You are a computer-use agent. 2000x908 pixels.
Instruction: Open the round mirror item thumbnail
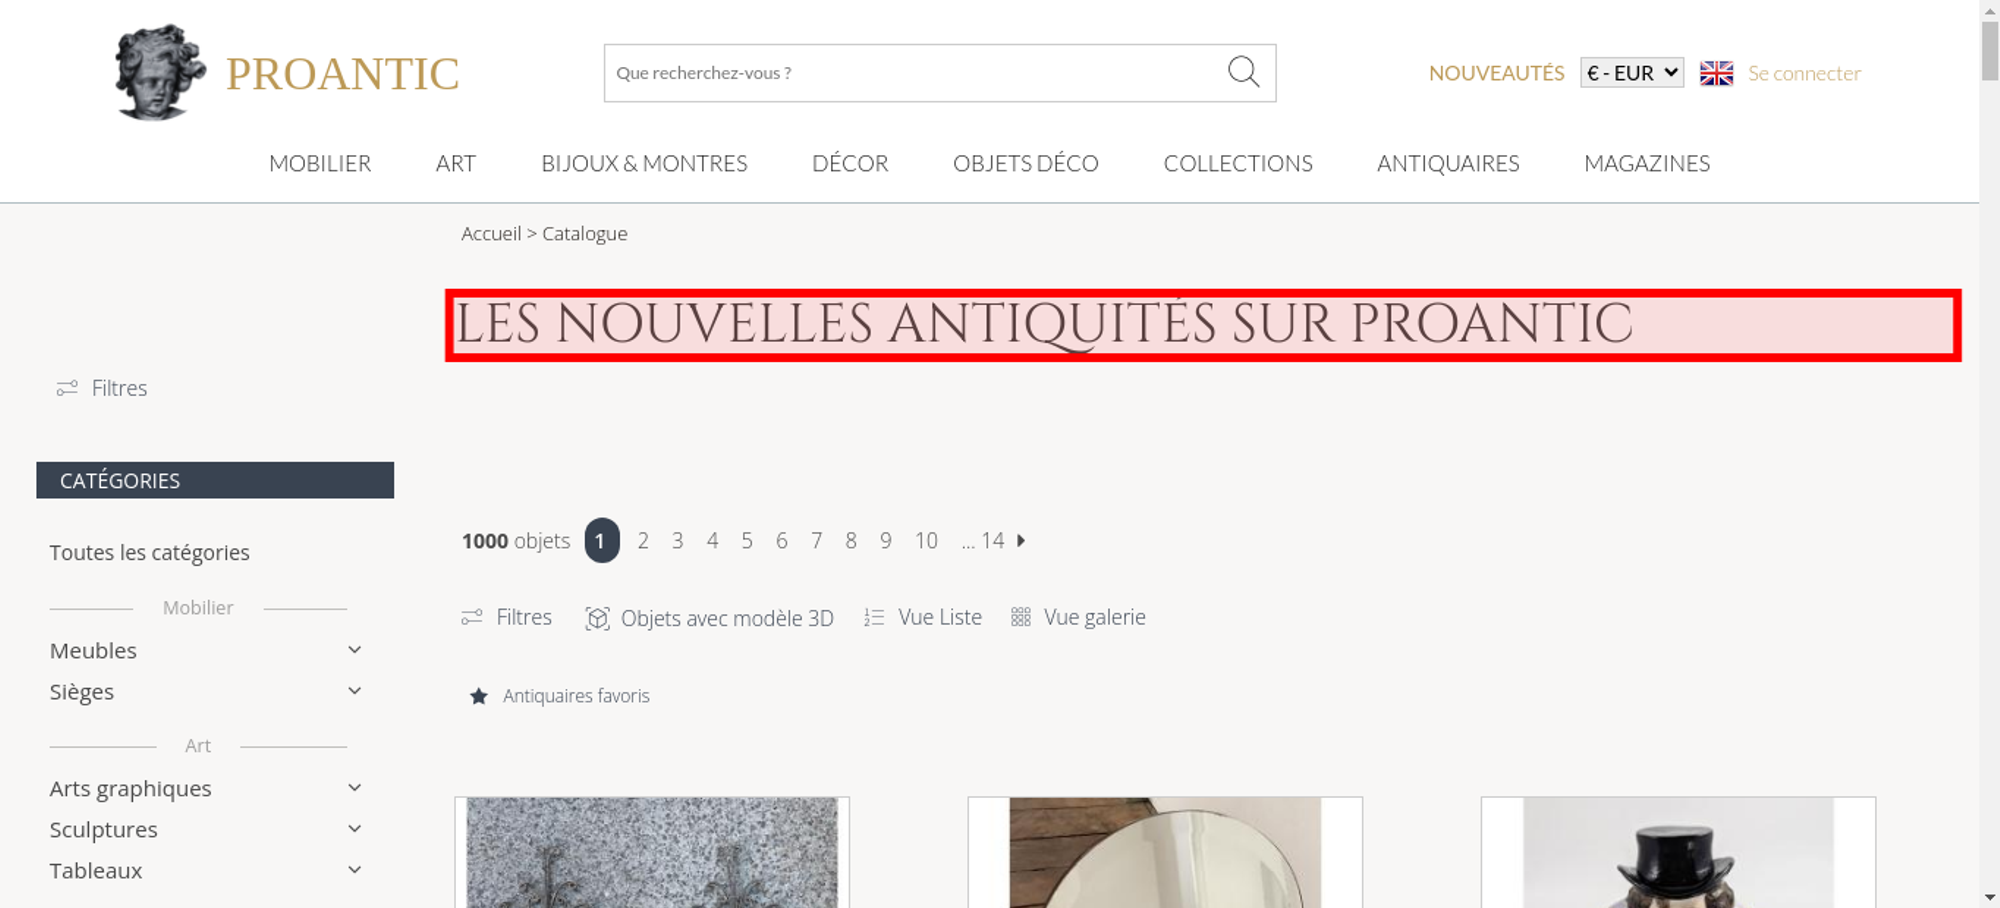tap(1165, 852)
